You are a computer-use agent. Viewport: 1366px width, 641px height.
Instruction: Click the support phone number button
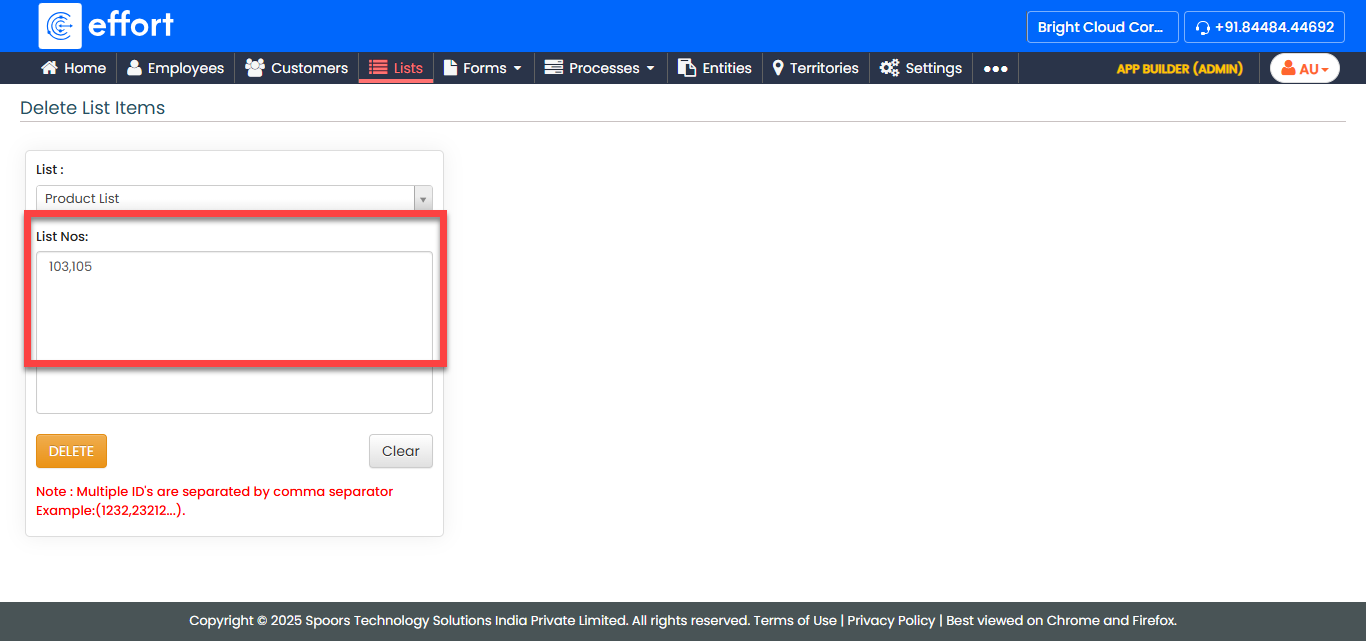[1264, 27]
